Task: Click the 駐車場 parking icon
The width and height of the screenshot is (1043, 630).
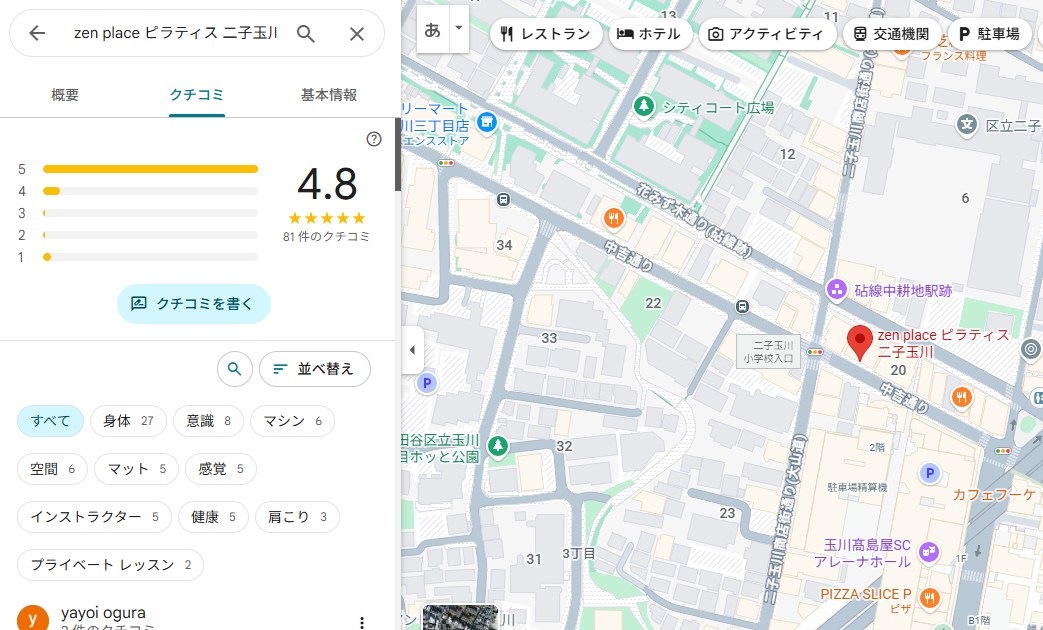Action: (x=963, y=33)
